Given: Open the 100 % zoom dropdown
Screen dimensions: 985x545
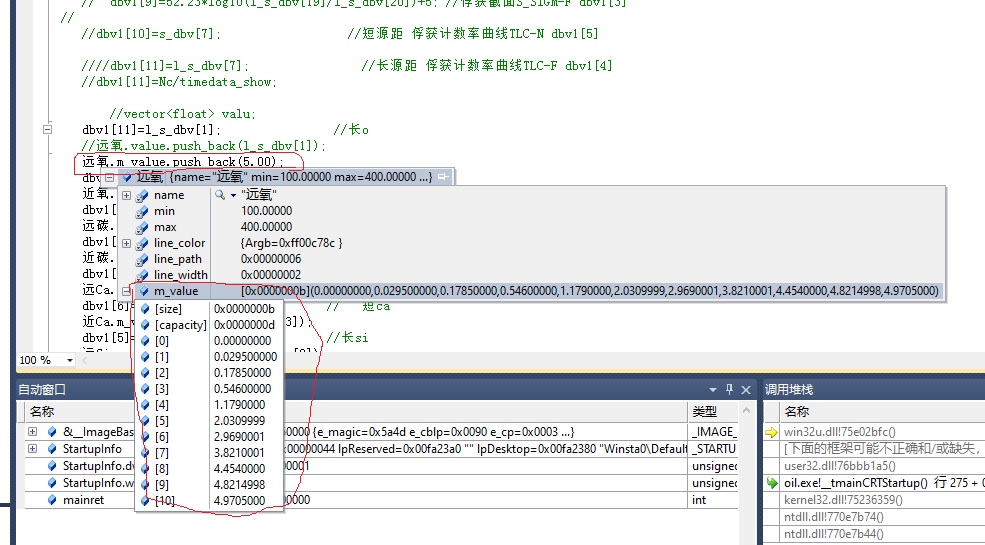Looking at the screenshot, I should 69,360.
